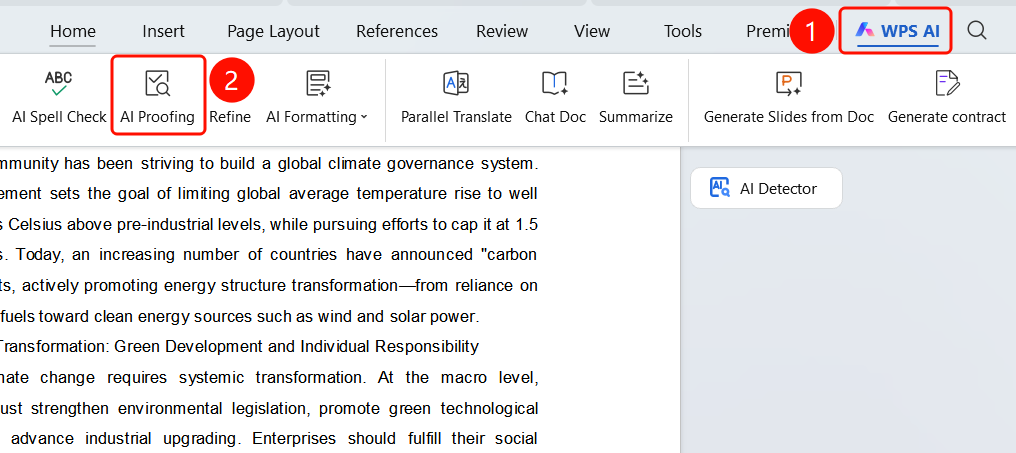Open the References tab
The height and width of the screenshot is (453, 1016).
397,31
